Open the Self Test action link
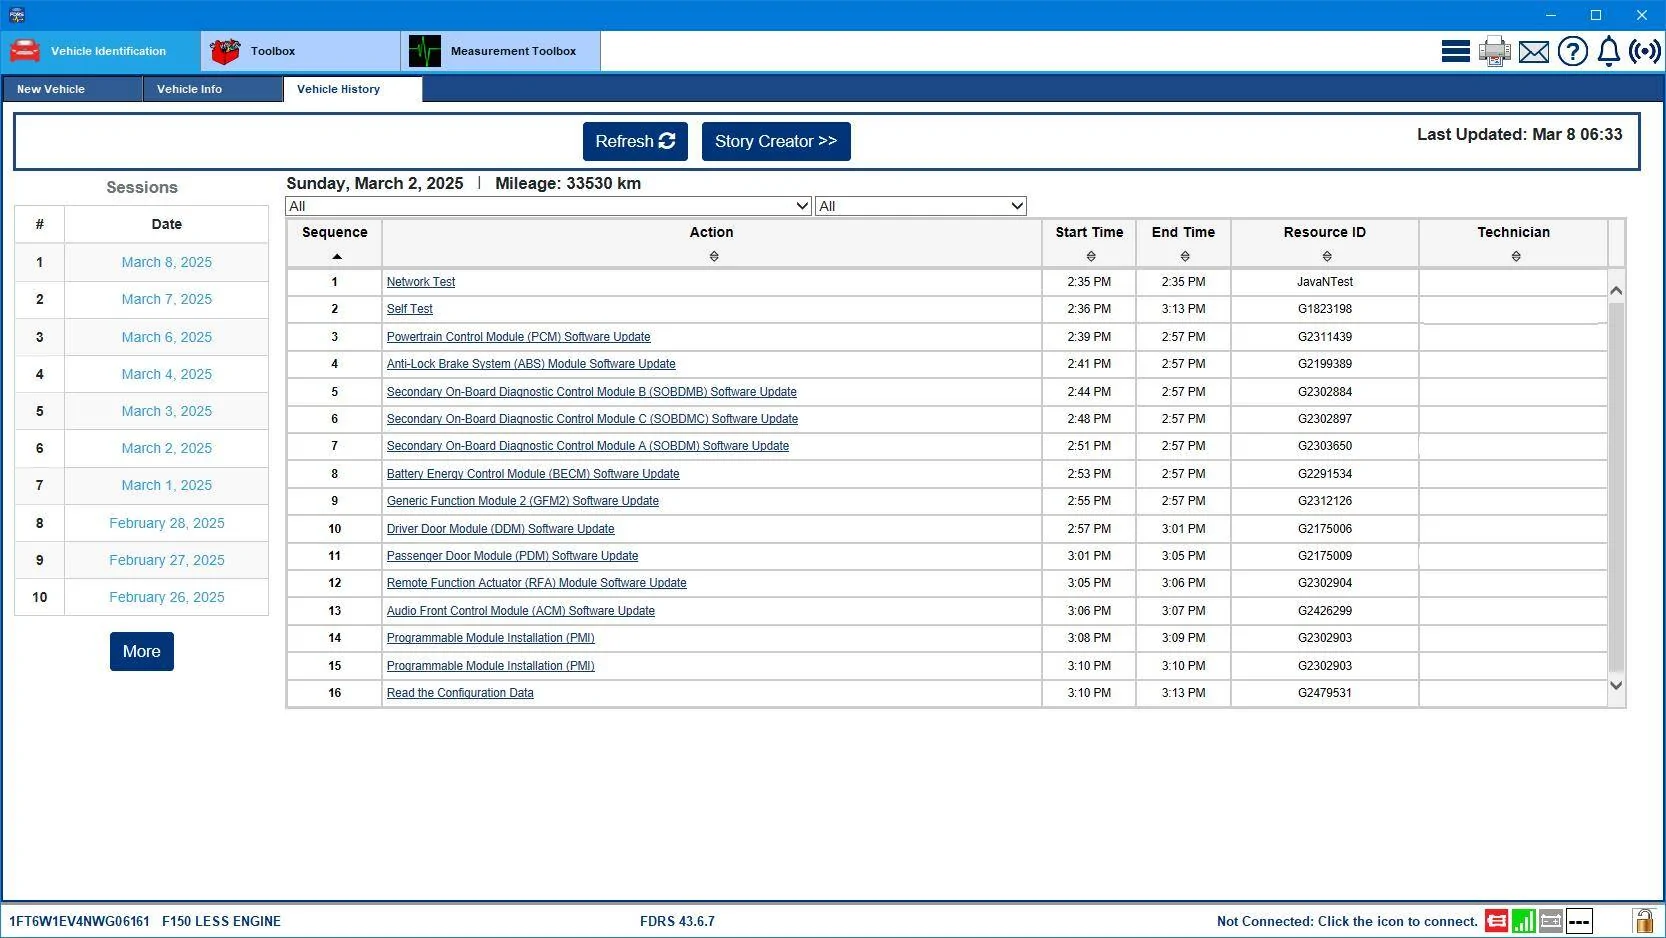1666x938 pixels. coord(409,309)
